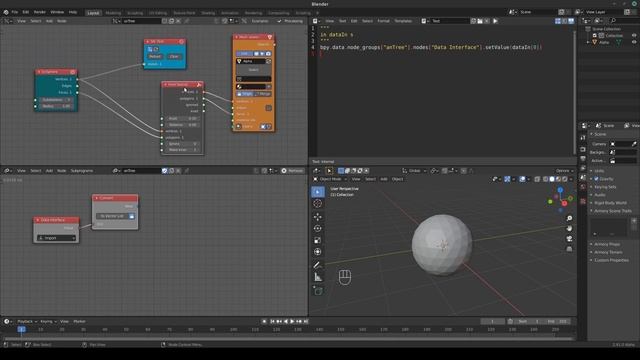Open the Import dropdown on Data Interface node
Screen dimensions: 640x360
coord(56,238)
